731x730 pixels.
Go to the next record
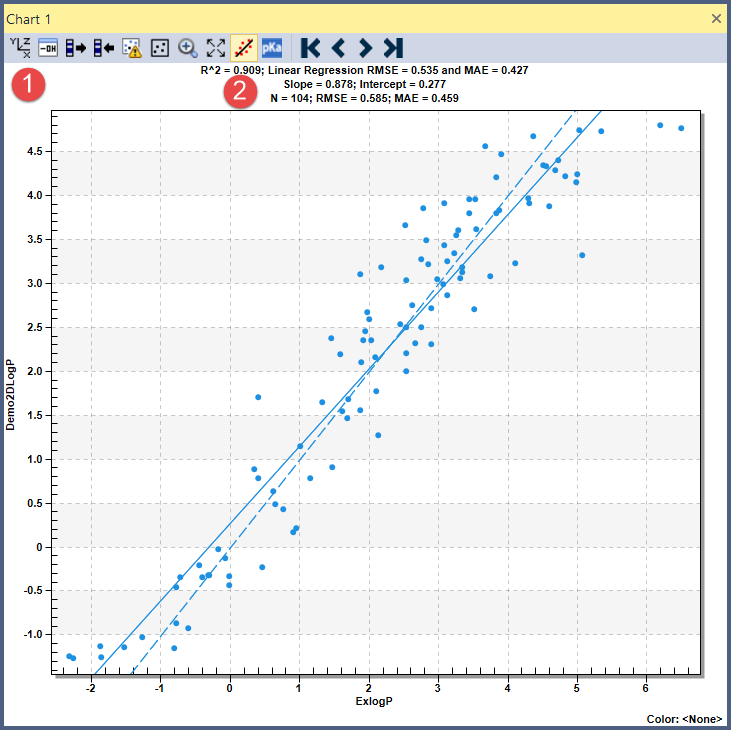[366, 48]
